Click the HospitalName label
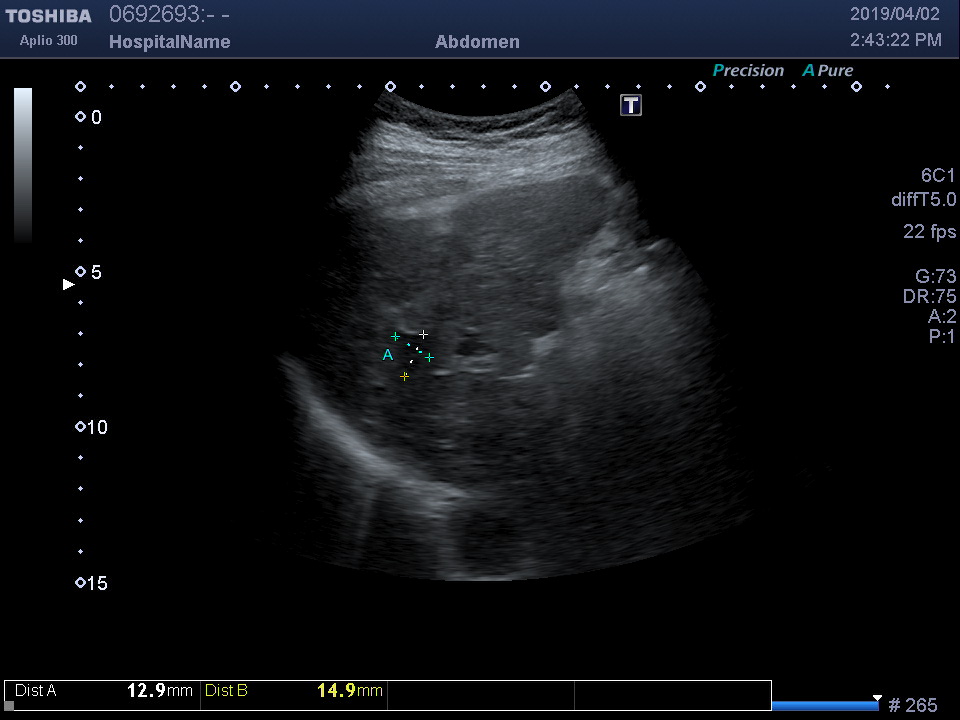This screenshot has height=720, width=960. [169, 42]
